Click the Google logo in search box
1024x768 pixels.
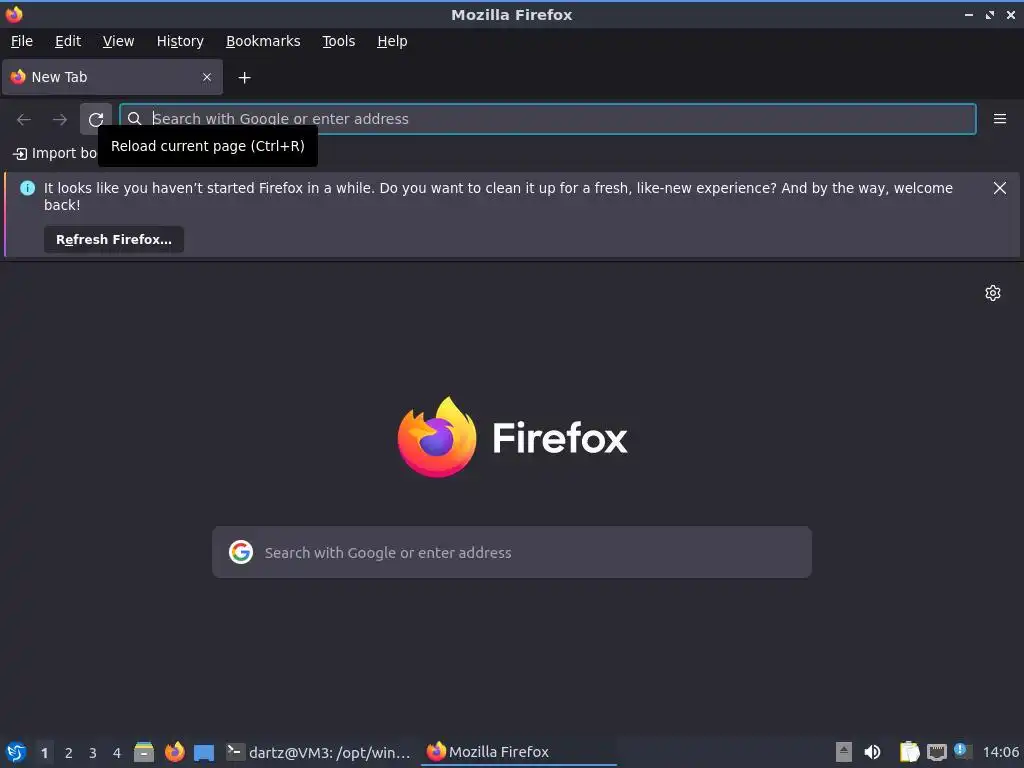[240, 552]
